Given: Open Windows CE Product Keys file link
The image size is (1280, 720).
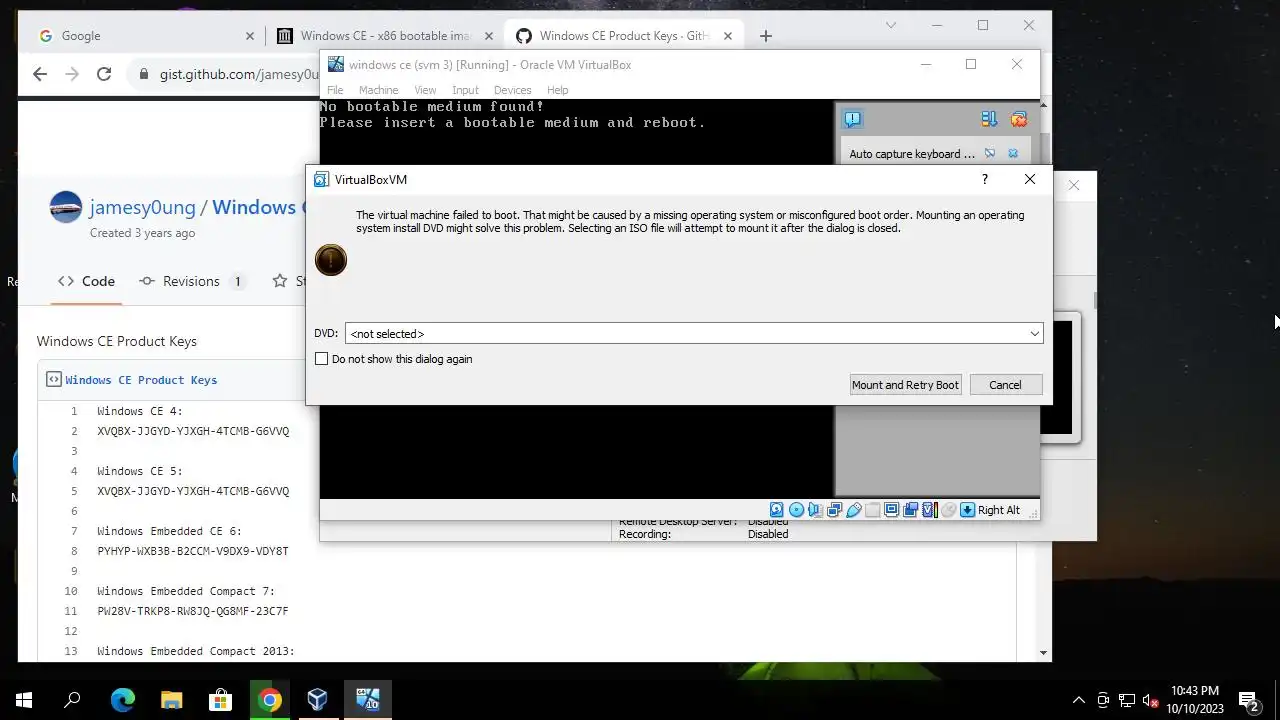Looking at the screenshot, I should pyautogui.click(x=141, y=380).
